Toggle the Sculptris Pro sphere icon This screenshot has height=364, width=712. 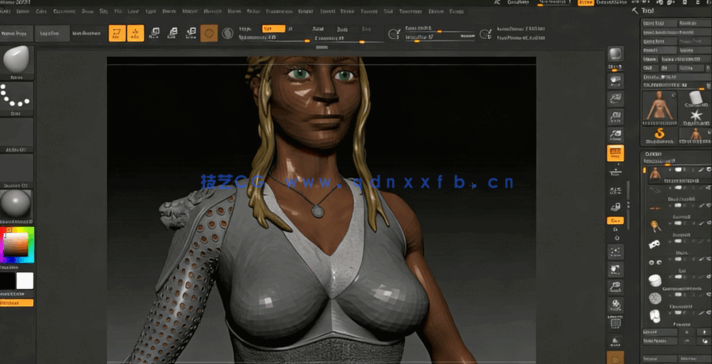227,33
